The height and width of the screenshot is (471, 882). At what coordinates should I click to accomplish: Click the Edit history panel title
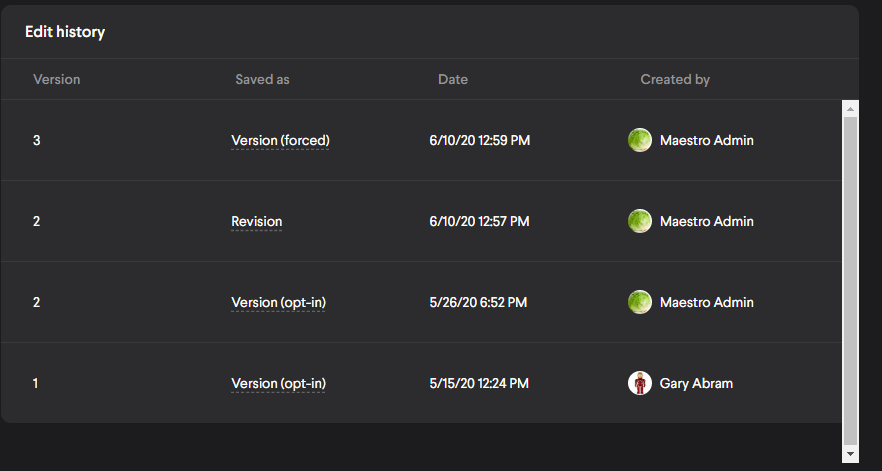(x=65, y=32)
